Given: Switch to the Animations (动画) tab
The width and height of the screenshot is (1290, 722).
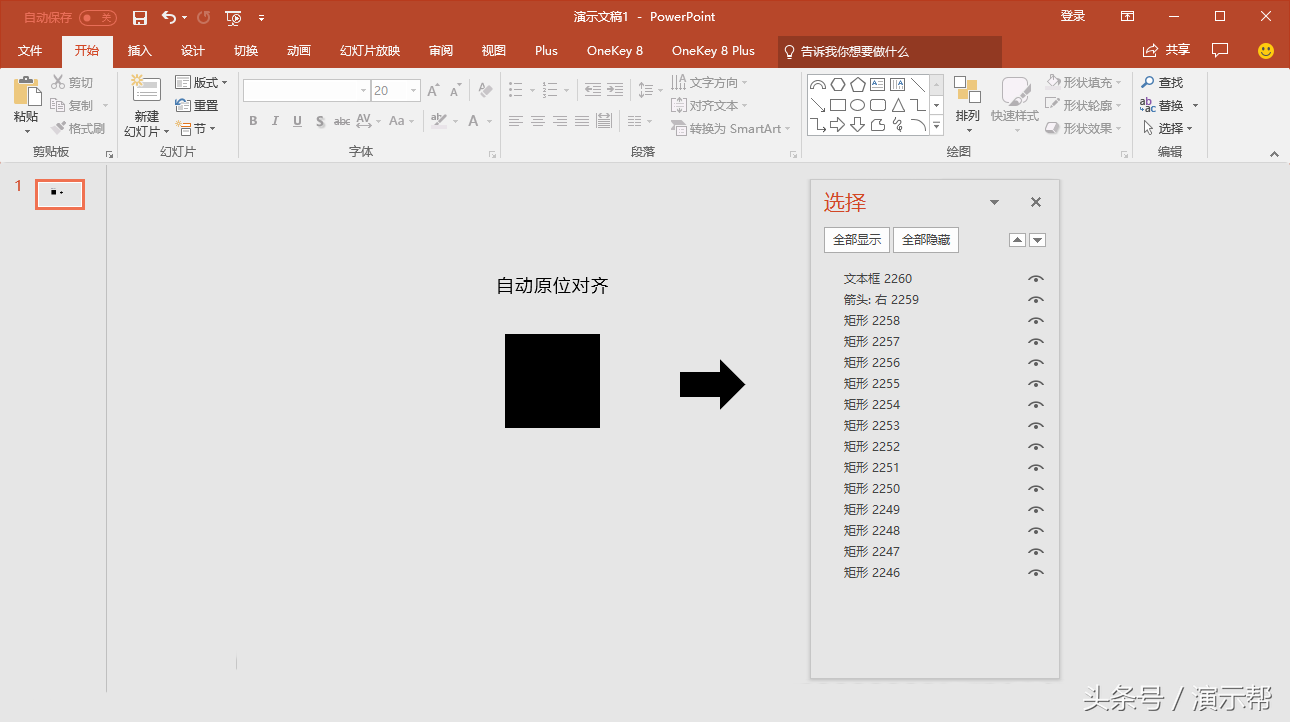Looking at the screenshot, I should [299, 51].
